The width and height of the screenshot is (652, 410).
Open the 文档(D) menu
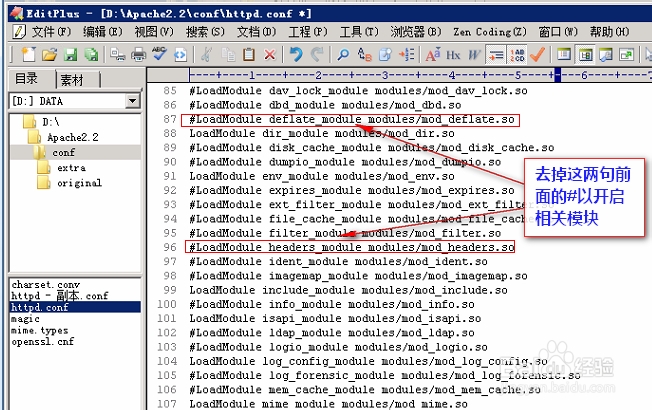(257, 32)
